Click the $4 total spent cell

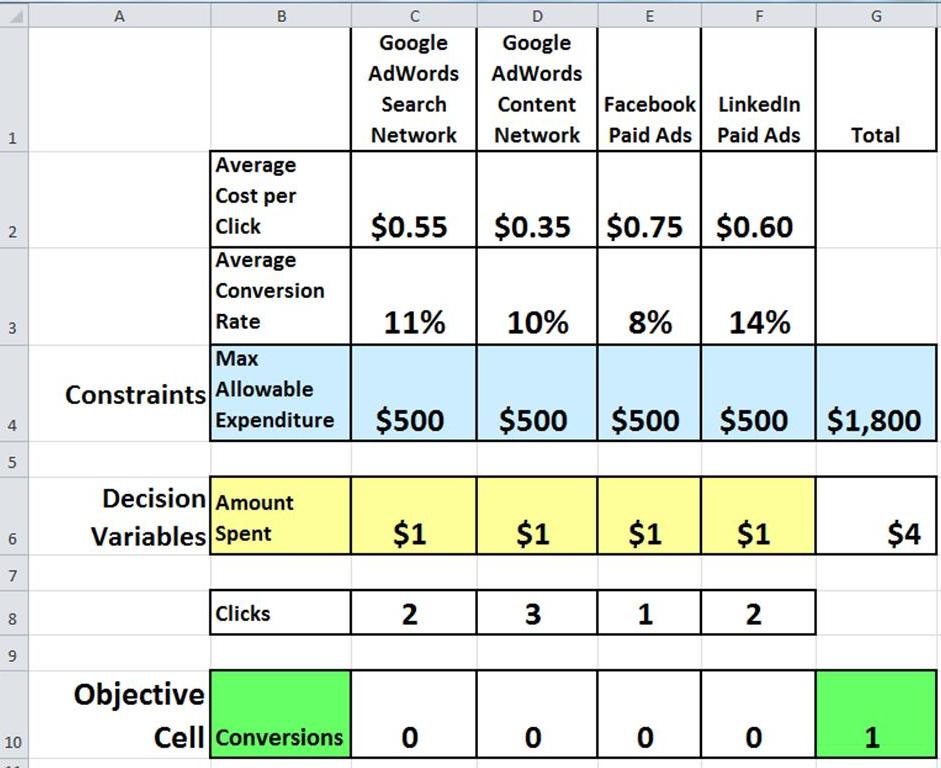(x=876, y=517)
